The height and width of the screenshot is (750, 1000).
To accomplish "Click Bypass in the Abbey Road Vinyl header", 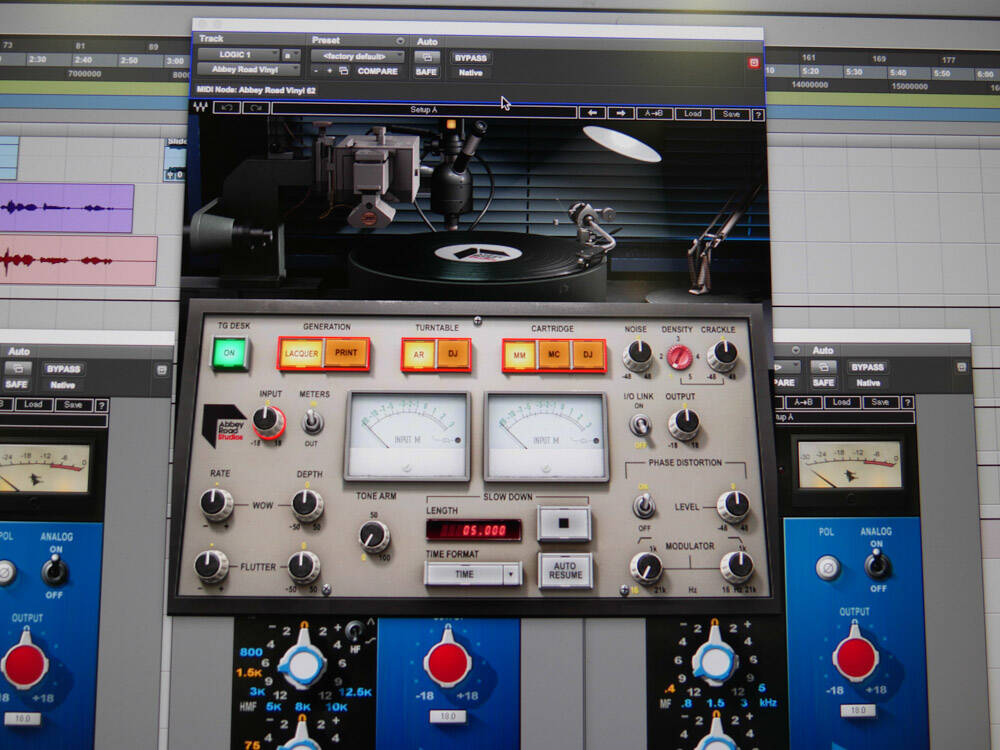I will pos(471,58).
